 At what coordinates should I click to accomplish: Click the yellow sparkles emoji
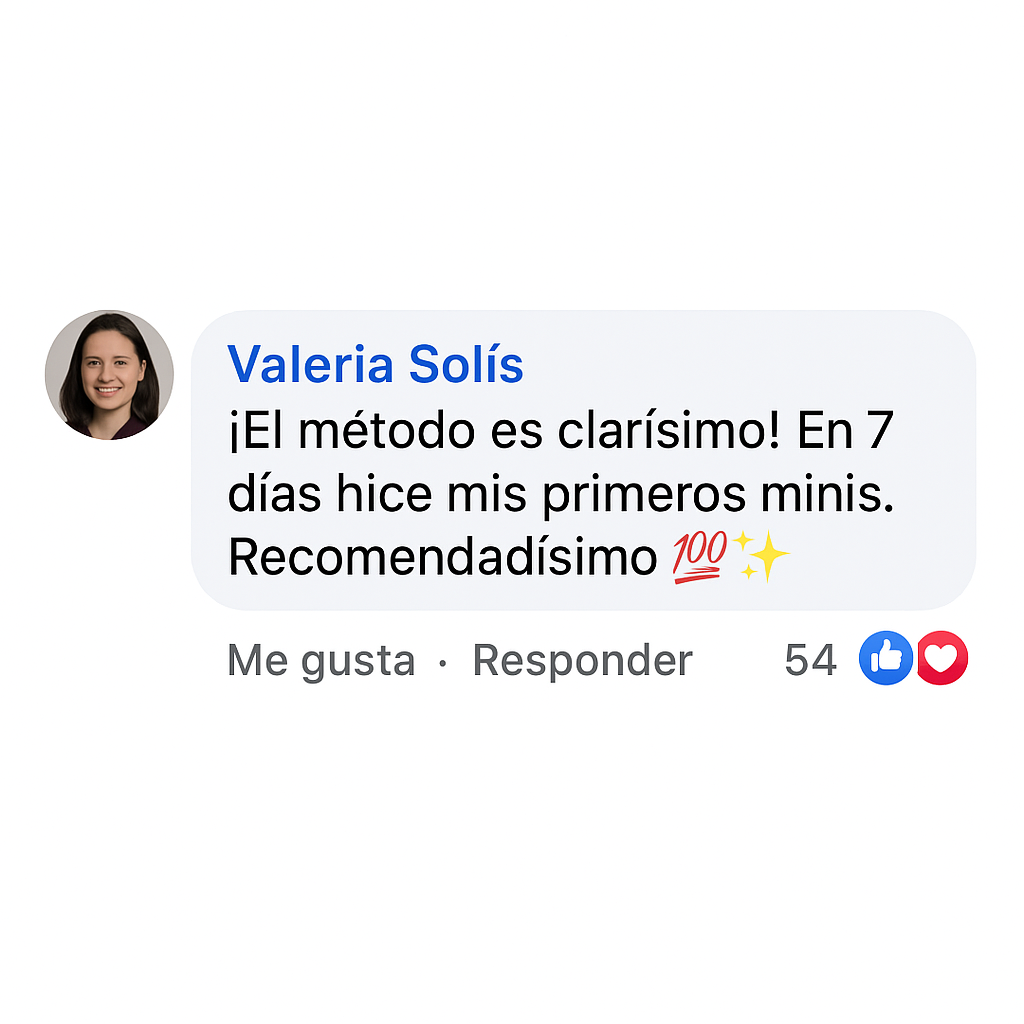pos(761,555)
